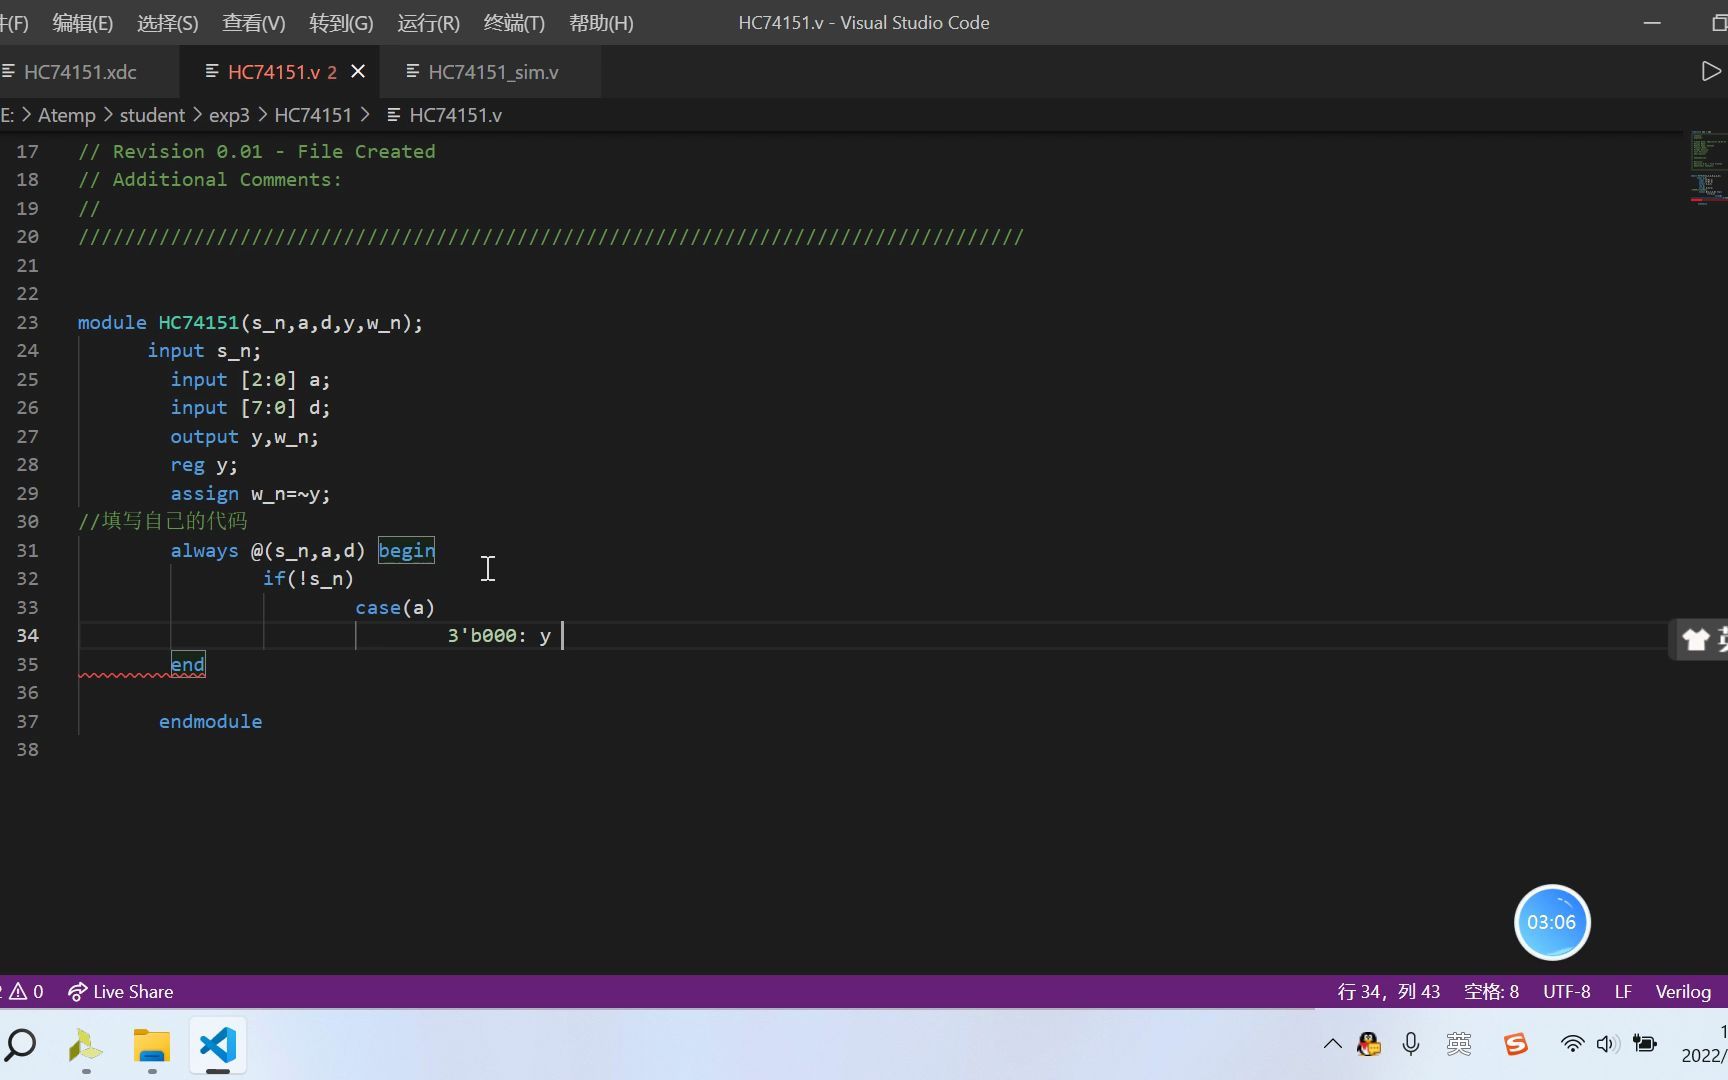Open the 编辑(E) menu
Image resolution: width=1728 pixels, height=1080 pixels.
(82, 22)
